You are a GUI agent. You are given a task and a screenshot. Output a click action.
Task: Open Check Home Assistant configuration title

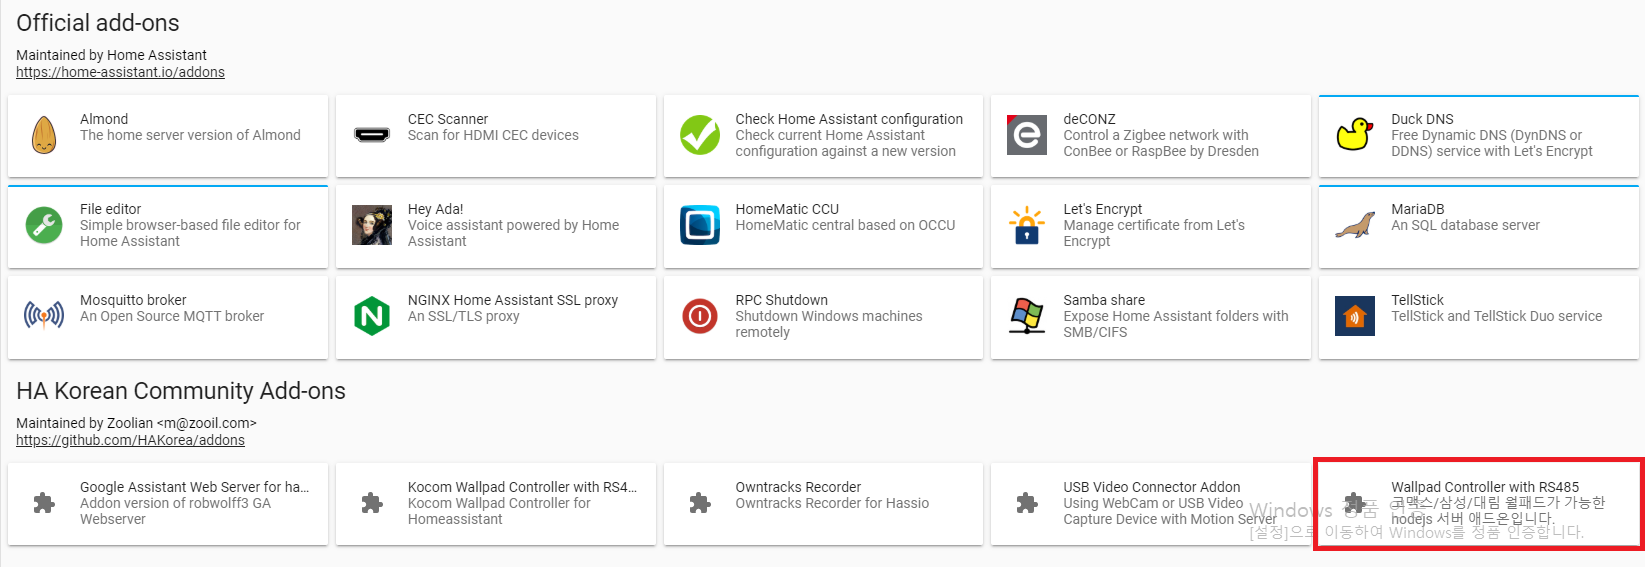click(x=849, y=119)
